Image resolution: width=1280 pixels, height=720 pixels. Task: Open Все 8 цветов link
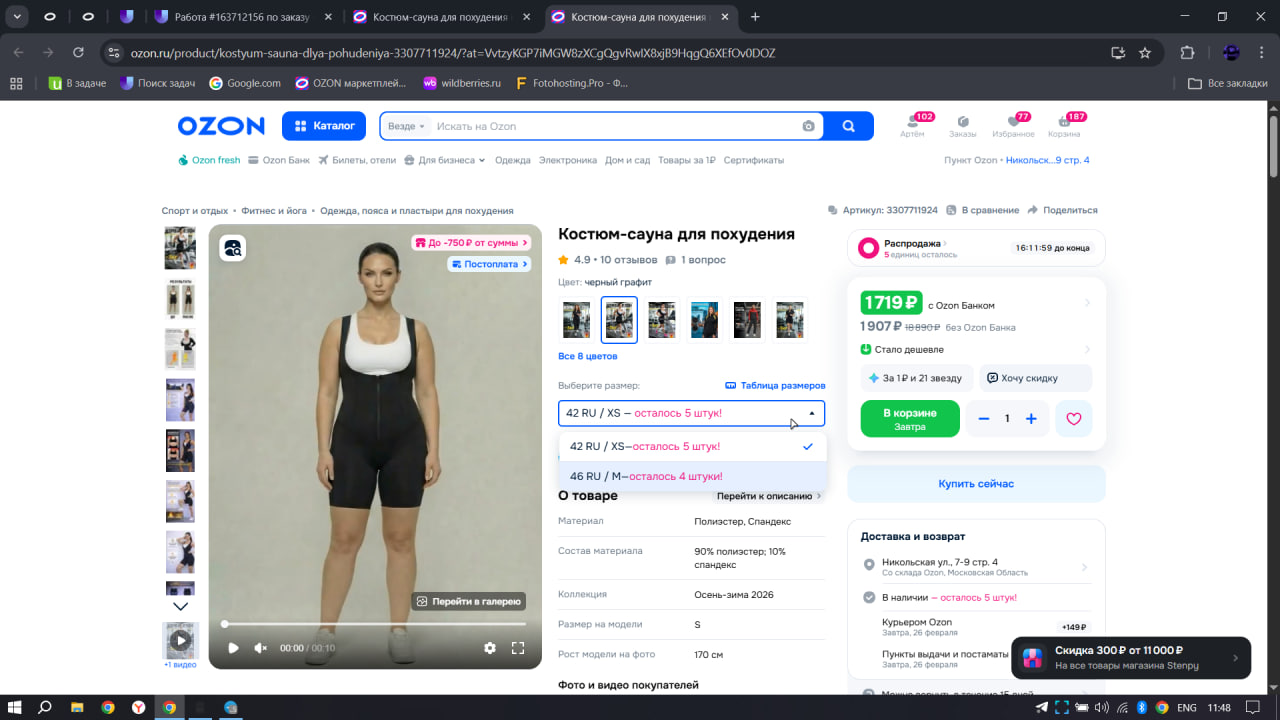point(588,356)
